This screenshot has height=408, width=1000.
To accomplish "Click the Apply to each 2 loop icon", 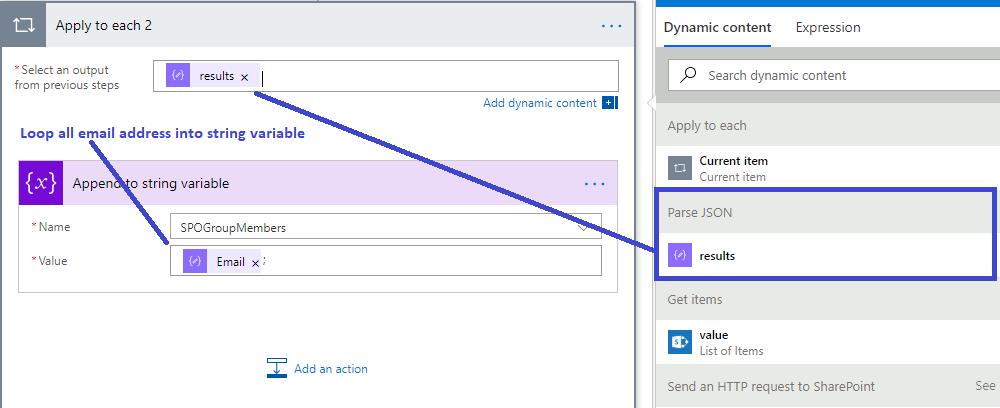I will [24, 26].
